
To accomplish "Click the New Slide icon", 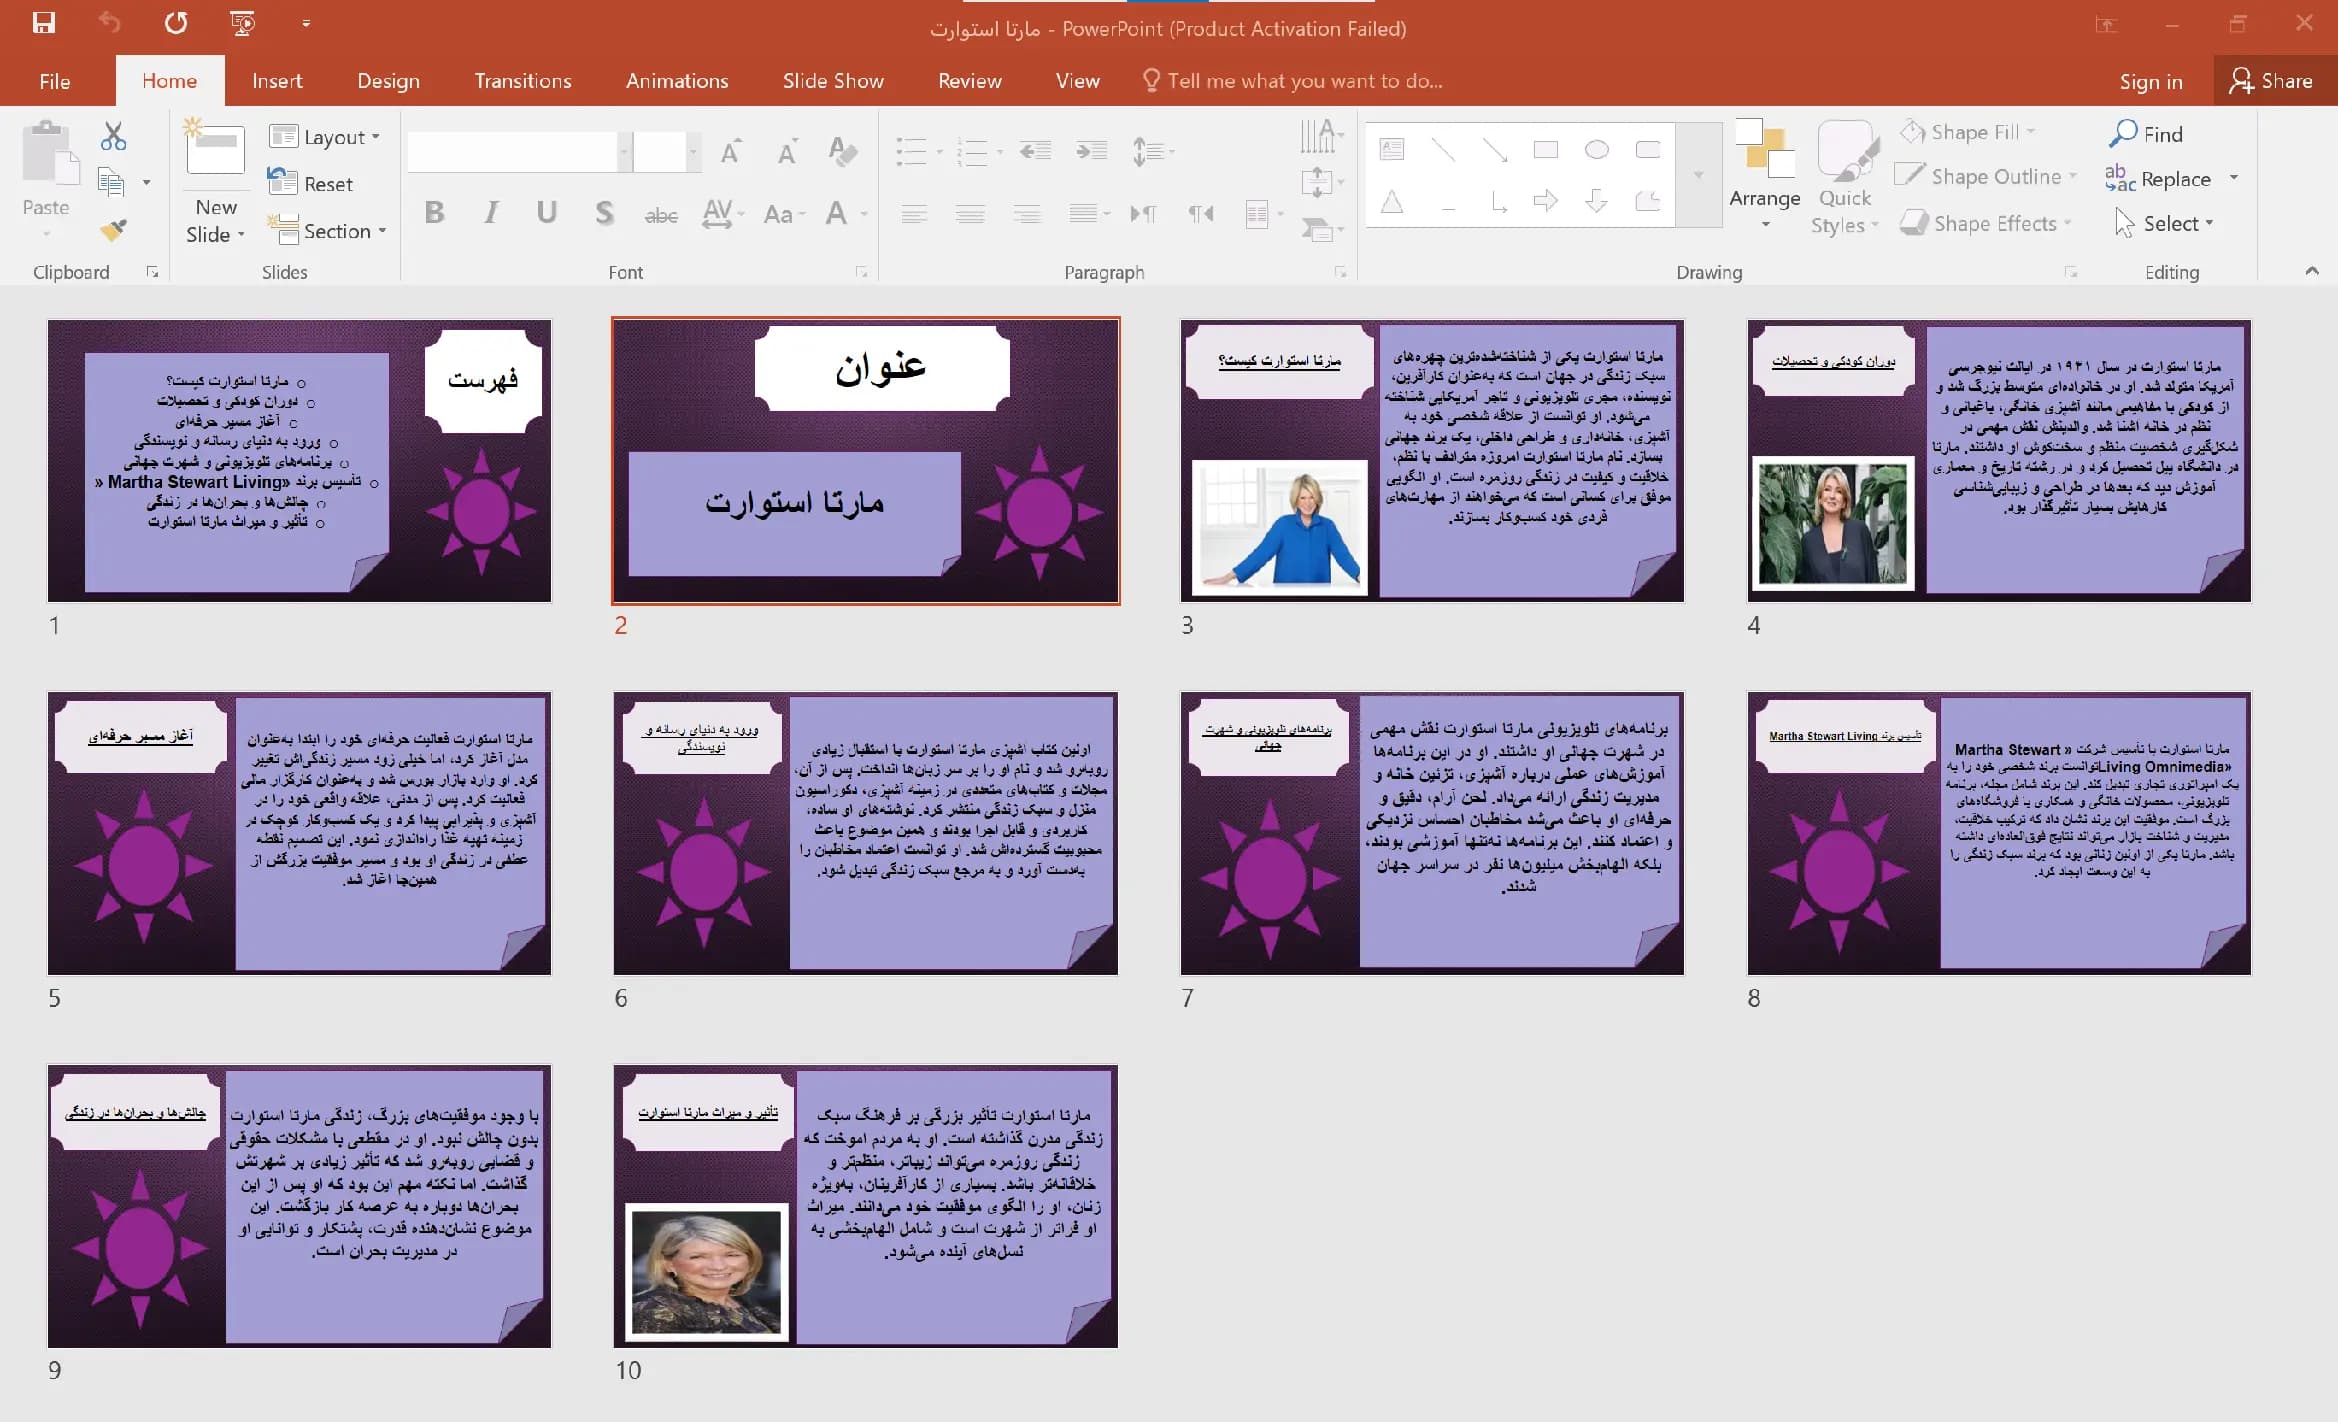I will pos(215,150).
